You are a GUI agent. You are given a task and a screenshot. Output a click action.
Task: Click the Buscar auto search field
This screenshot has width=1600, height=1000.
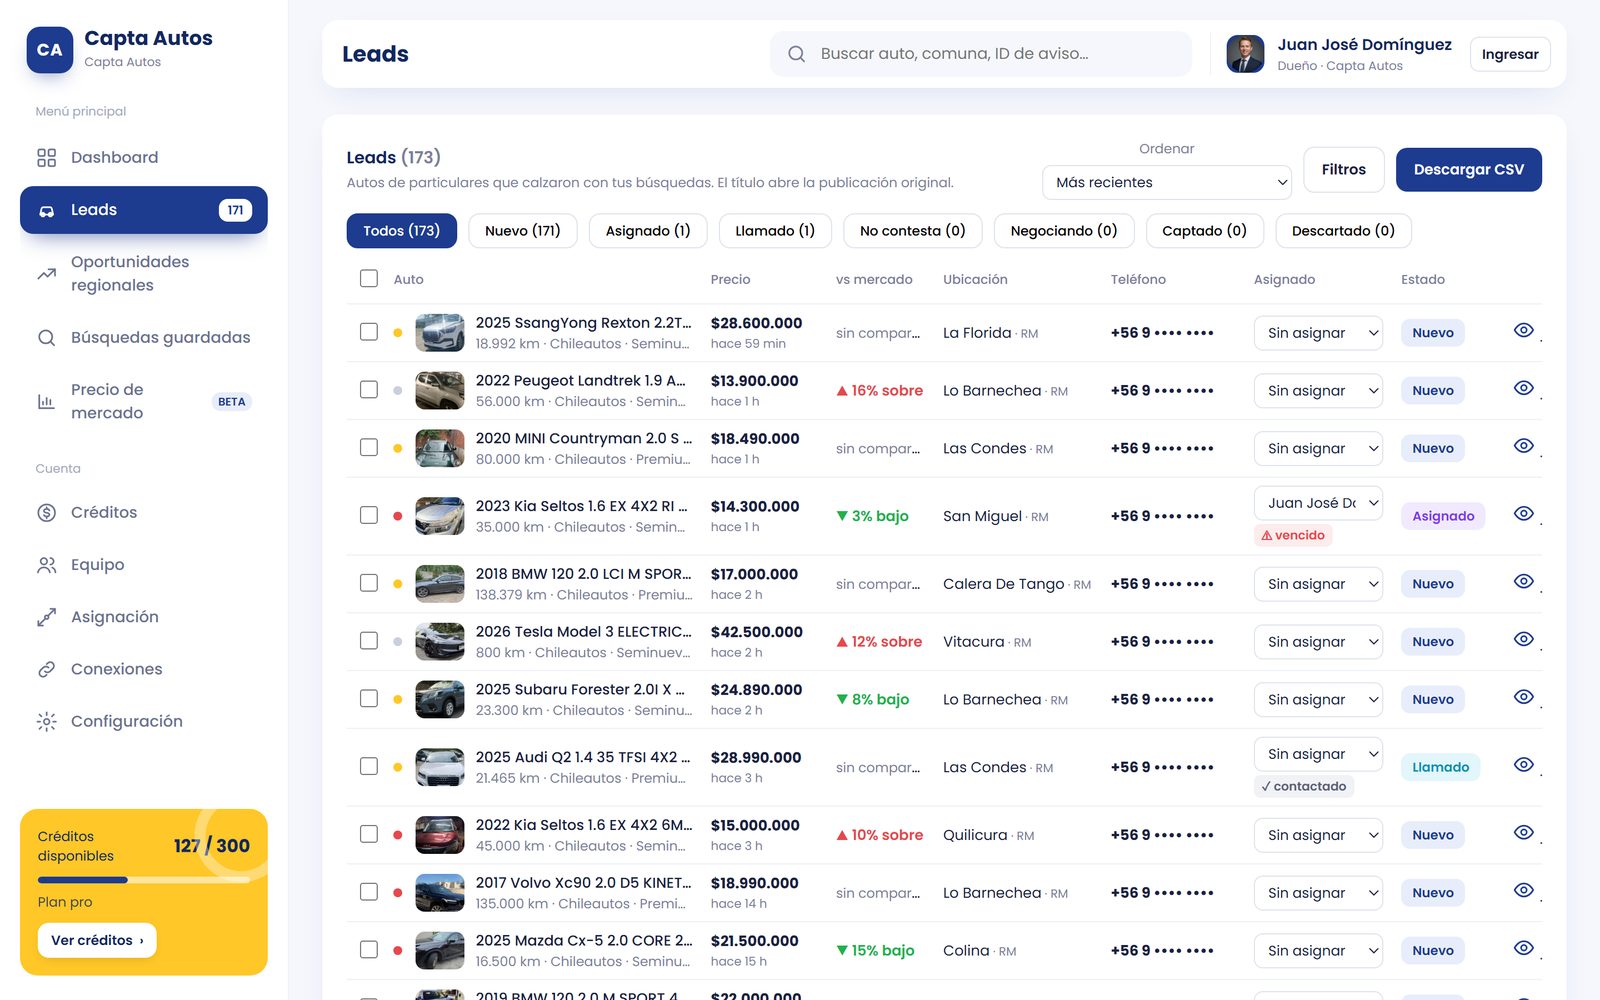pos(981,54)
